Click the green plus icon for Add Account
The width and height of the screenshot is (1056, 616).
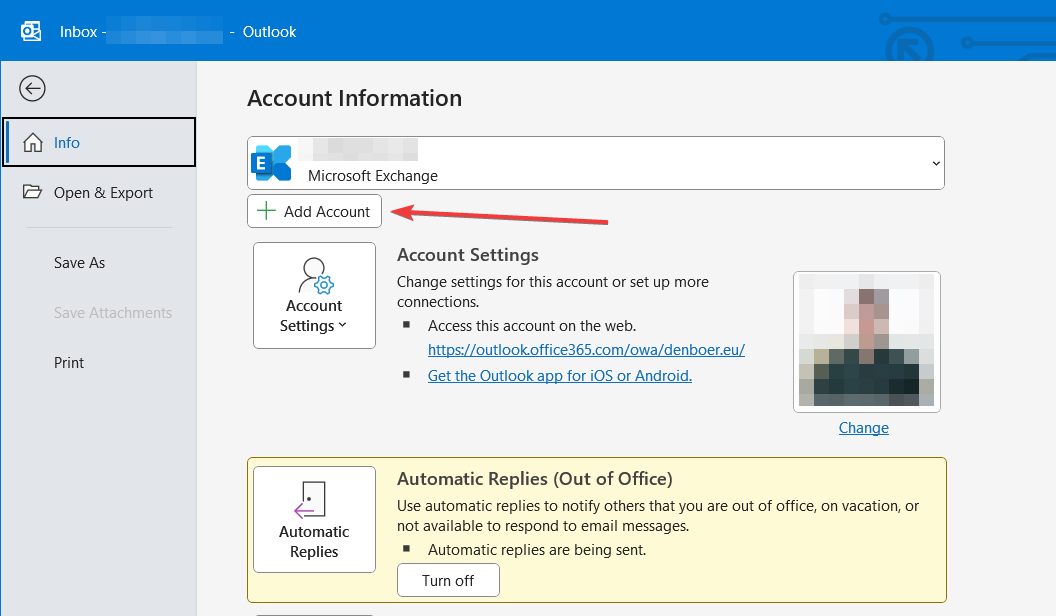coord(266,211)
